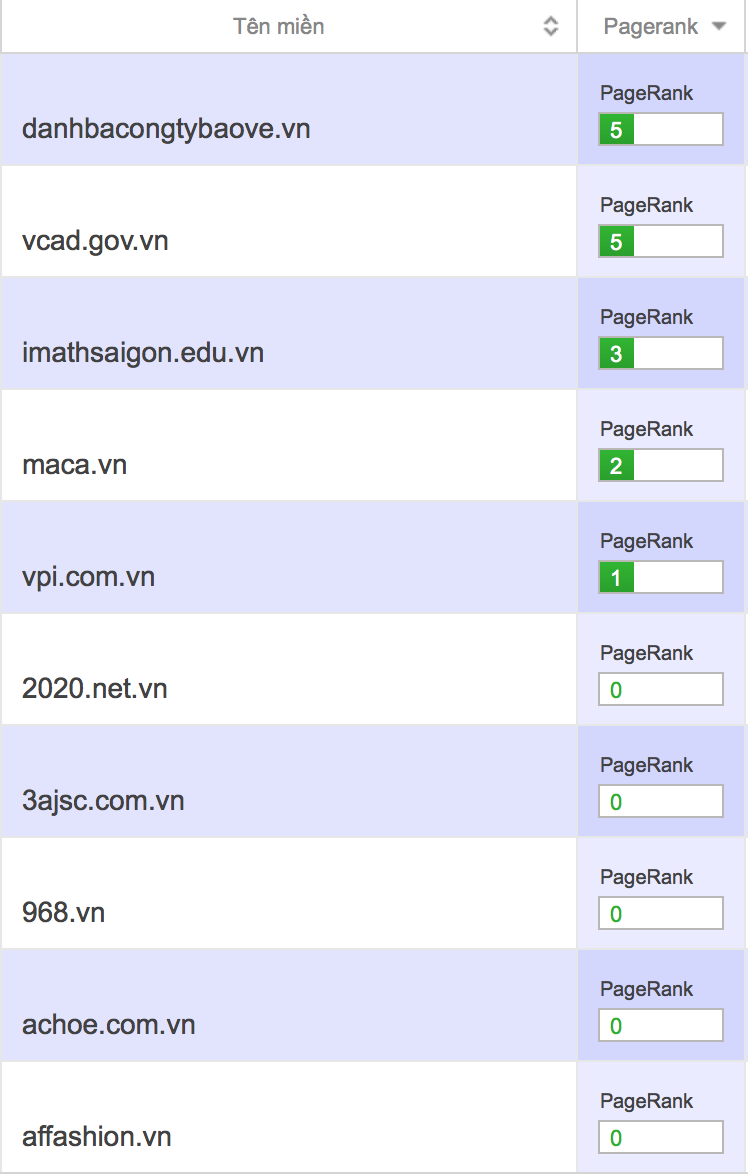Click the PageRank 5 bar for danhbacongtybaove.vn

[x=661, y=130]
